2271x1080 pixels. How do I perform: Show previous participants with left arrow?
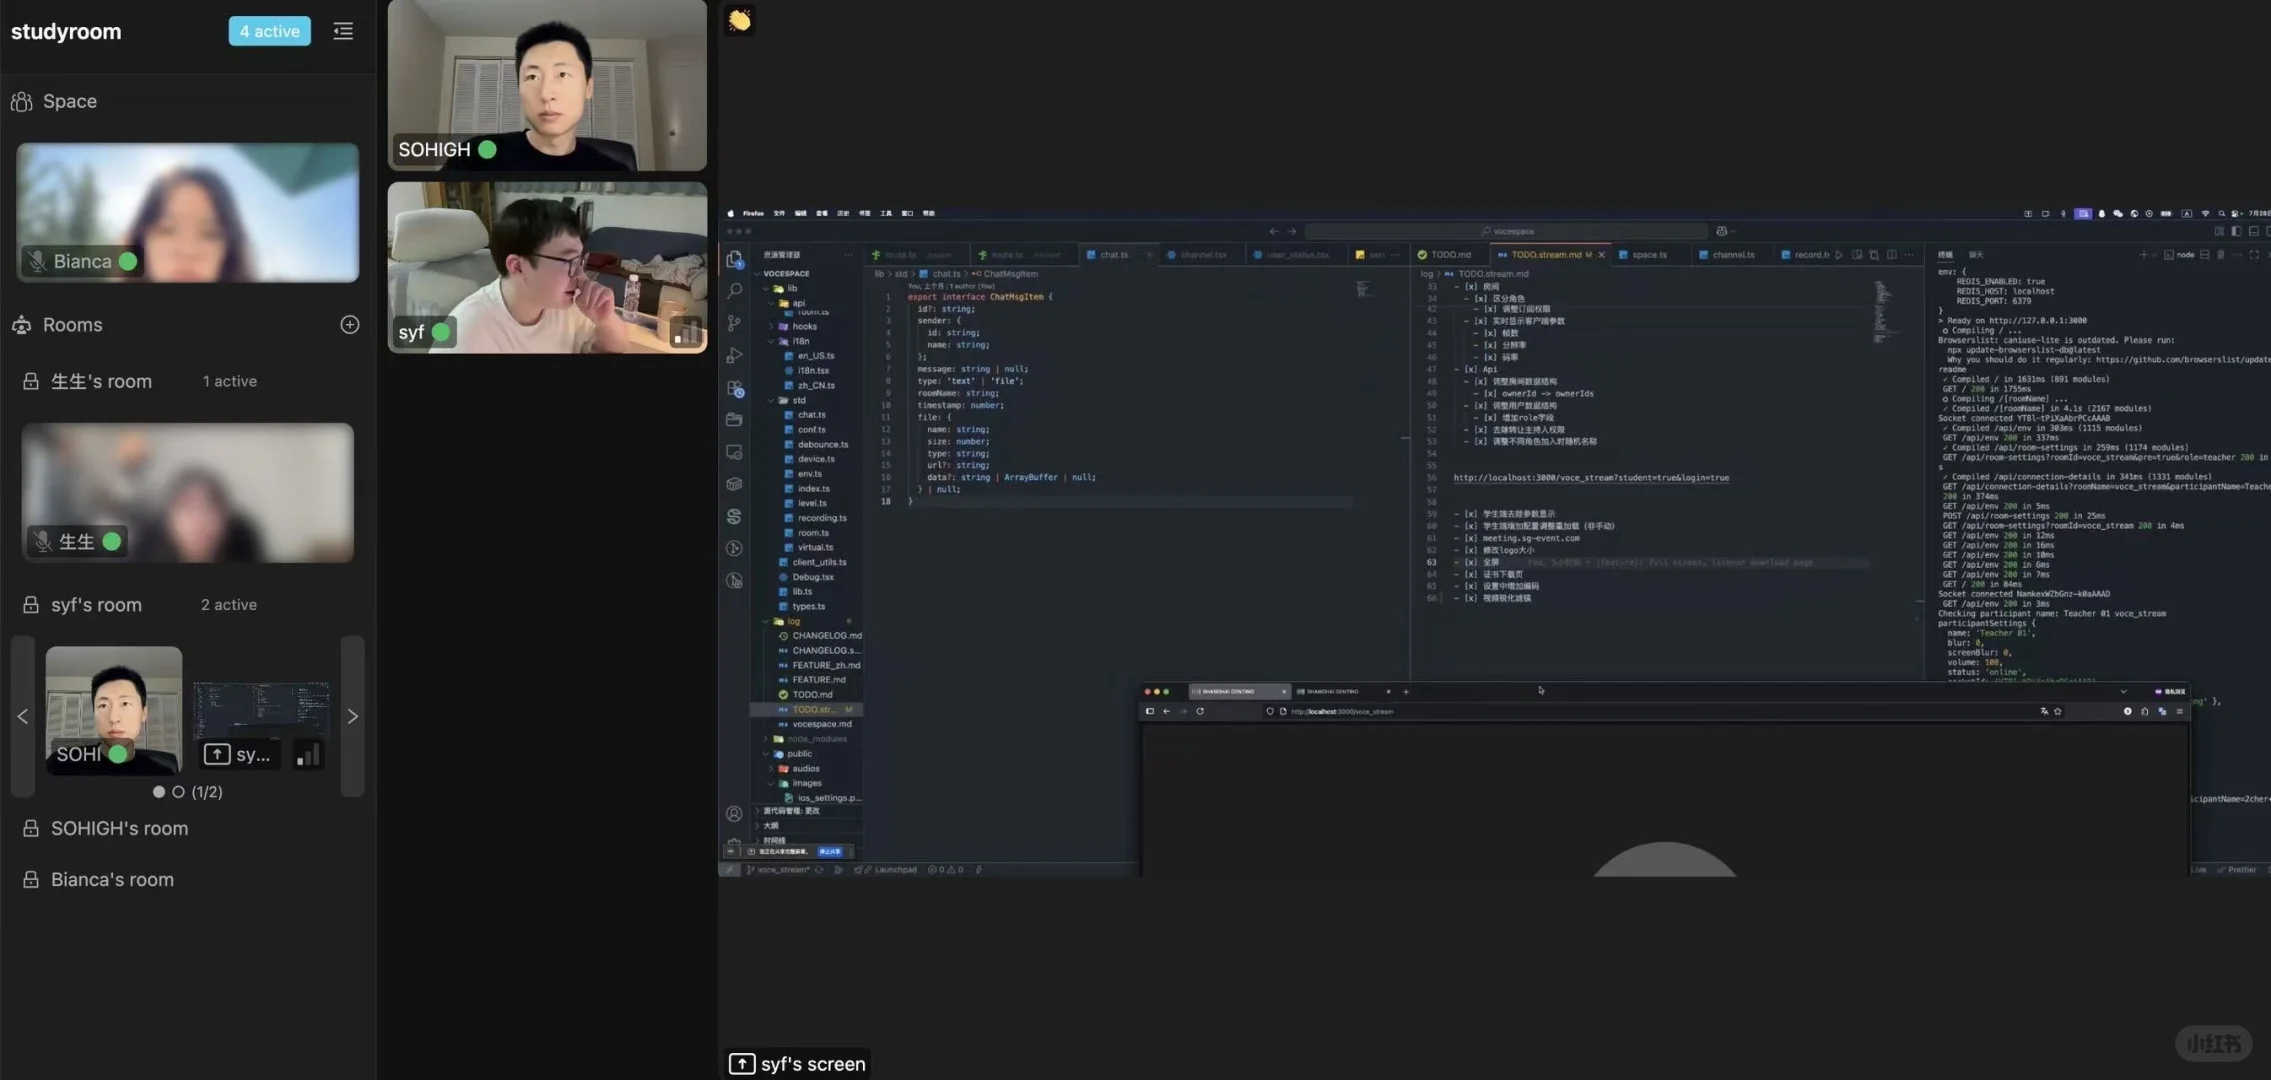tap(23, 716)
